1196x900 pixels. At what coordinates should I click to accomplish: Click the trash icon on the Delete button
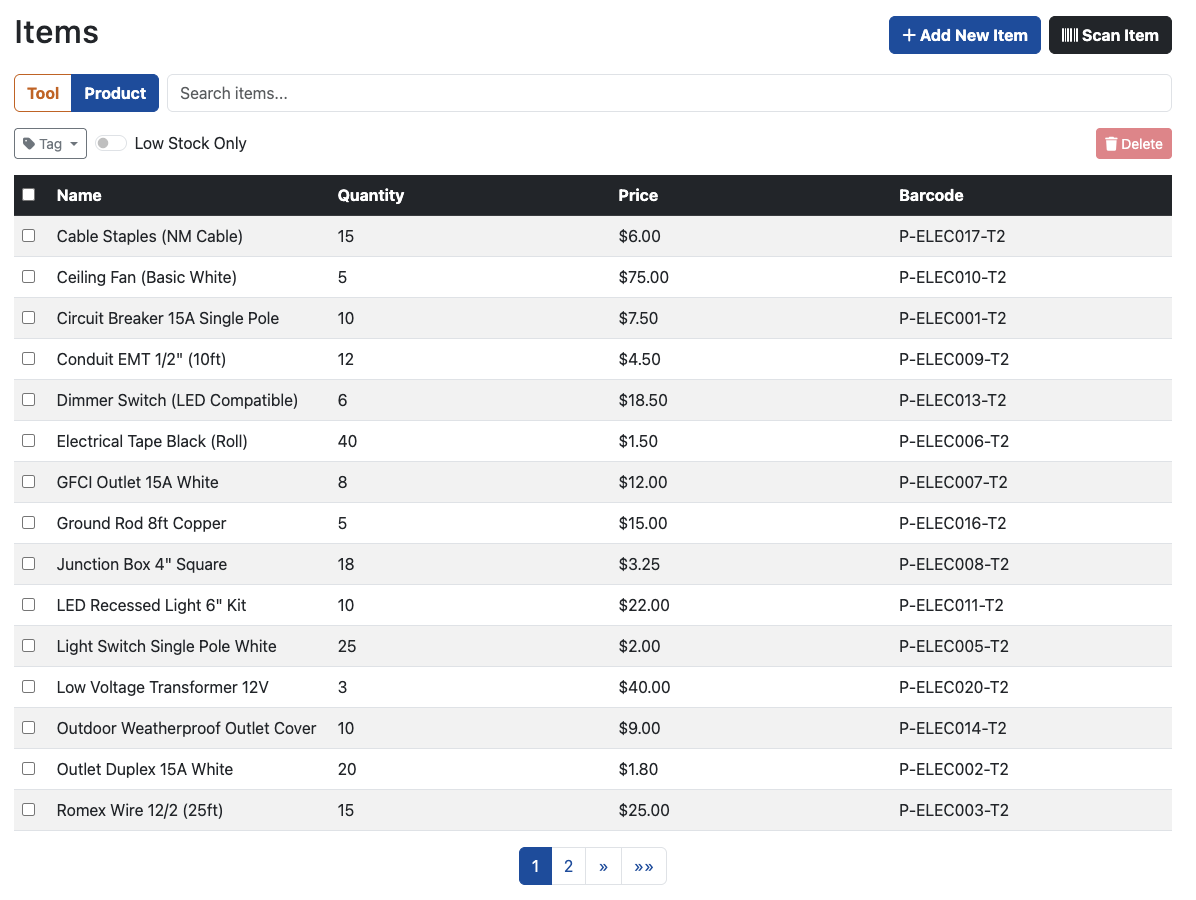click(1111, 143)
